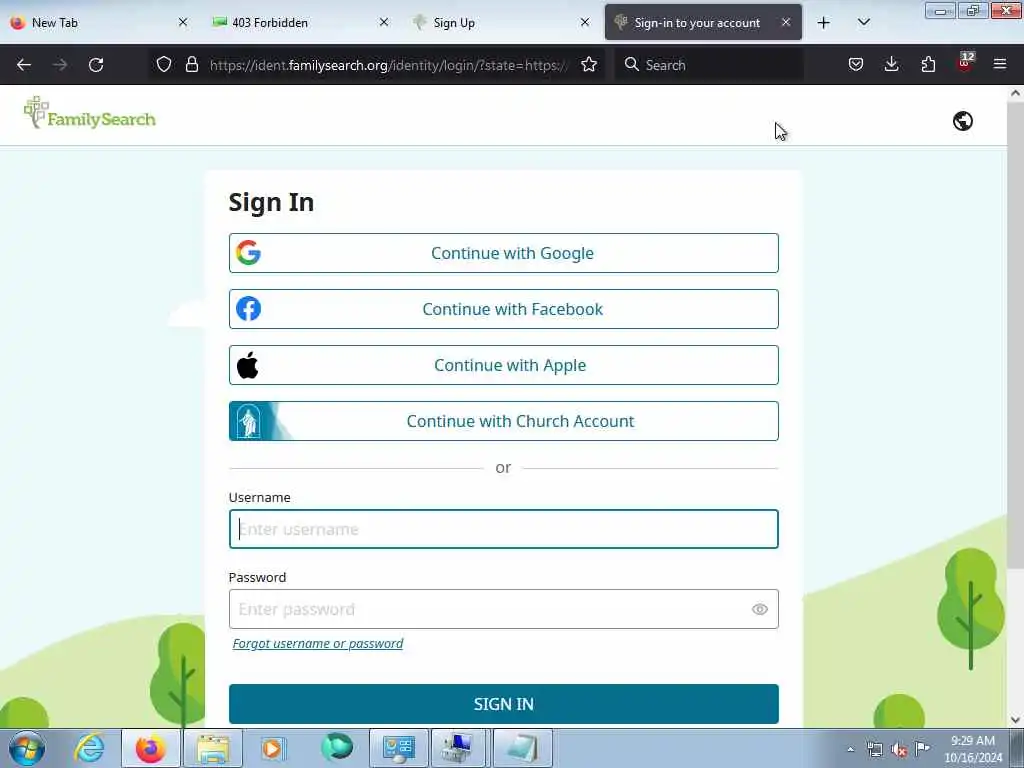
Task: Open the Windows Start button
Action: 27,748
